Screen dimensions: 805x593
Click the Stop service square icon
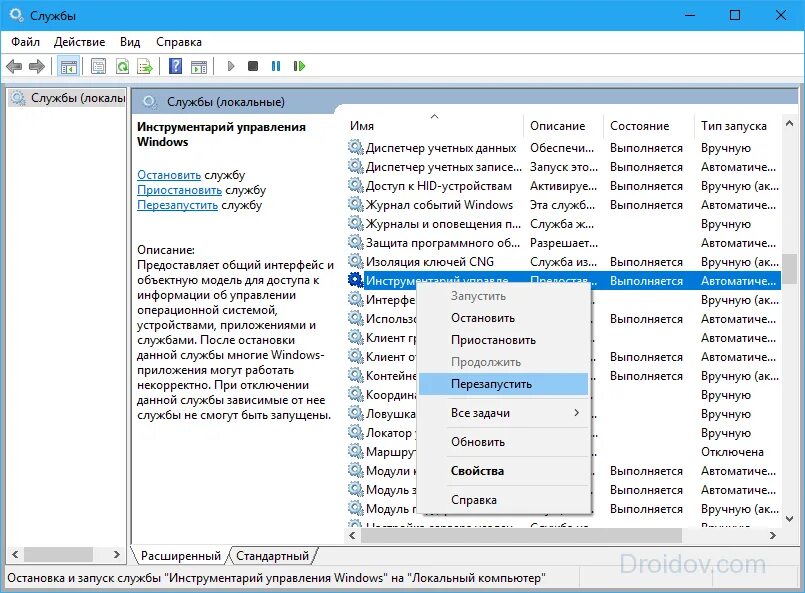(253, 66)
